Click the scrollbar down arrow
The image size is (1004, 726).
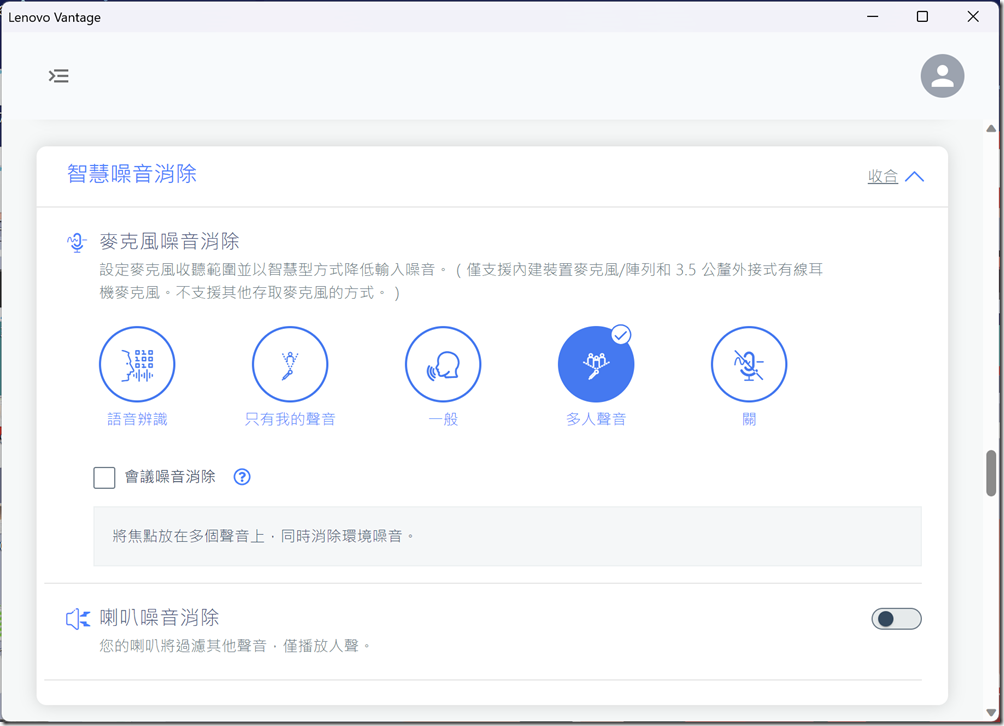pos(991,711)
